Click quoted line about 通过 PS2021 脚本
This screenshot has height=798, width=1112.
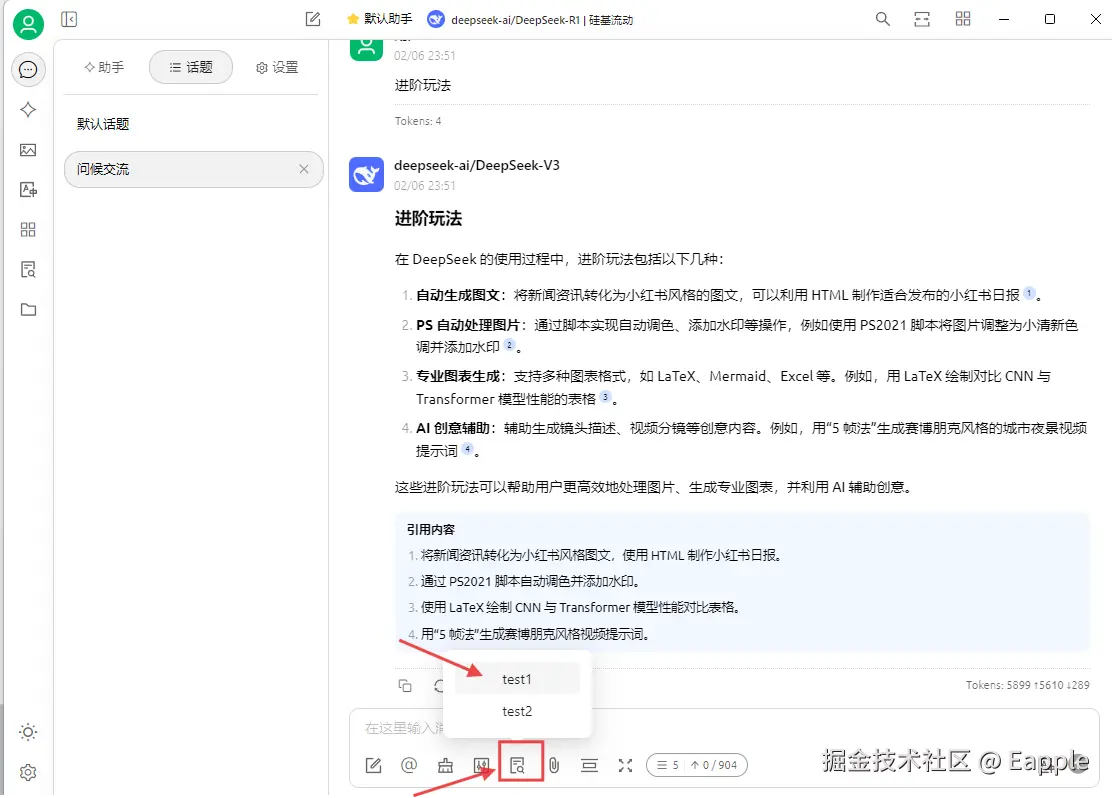(530, 582)
